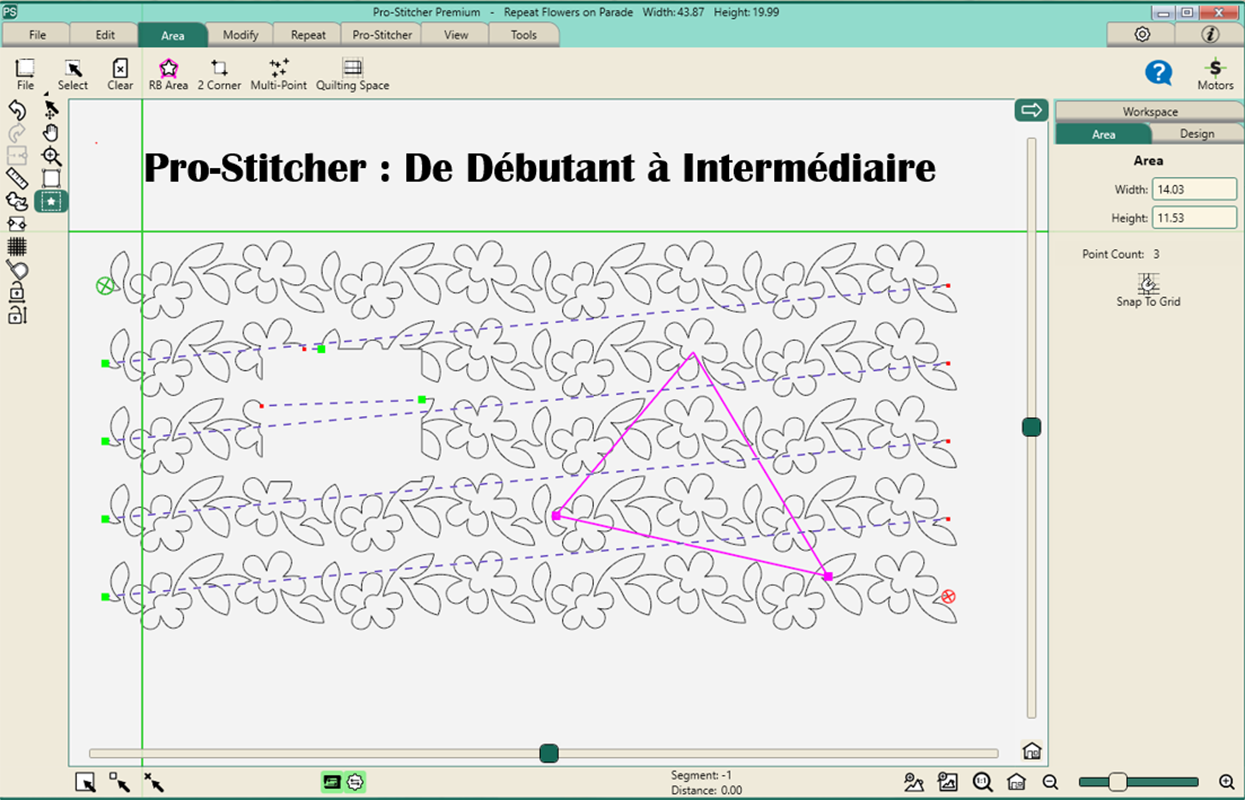
Task: Open the View tab
Action: (456, 35)
